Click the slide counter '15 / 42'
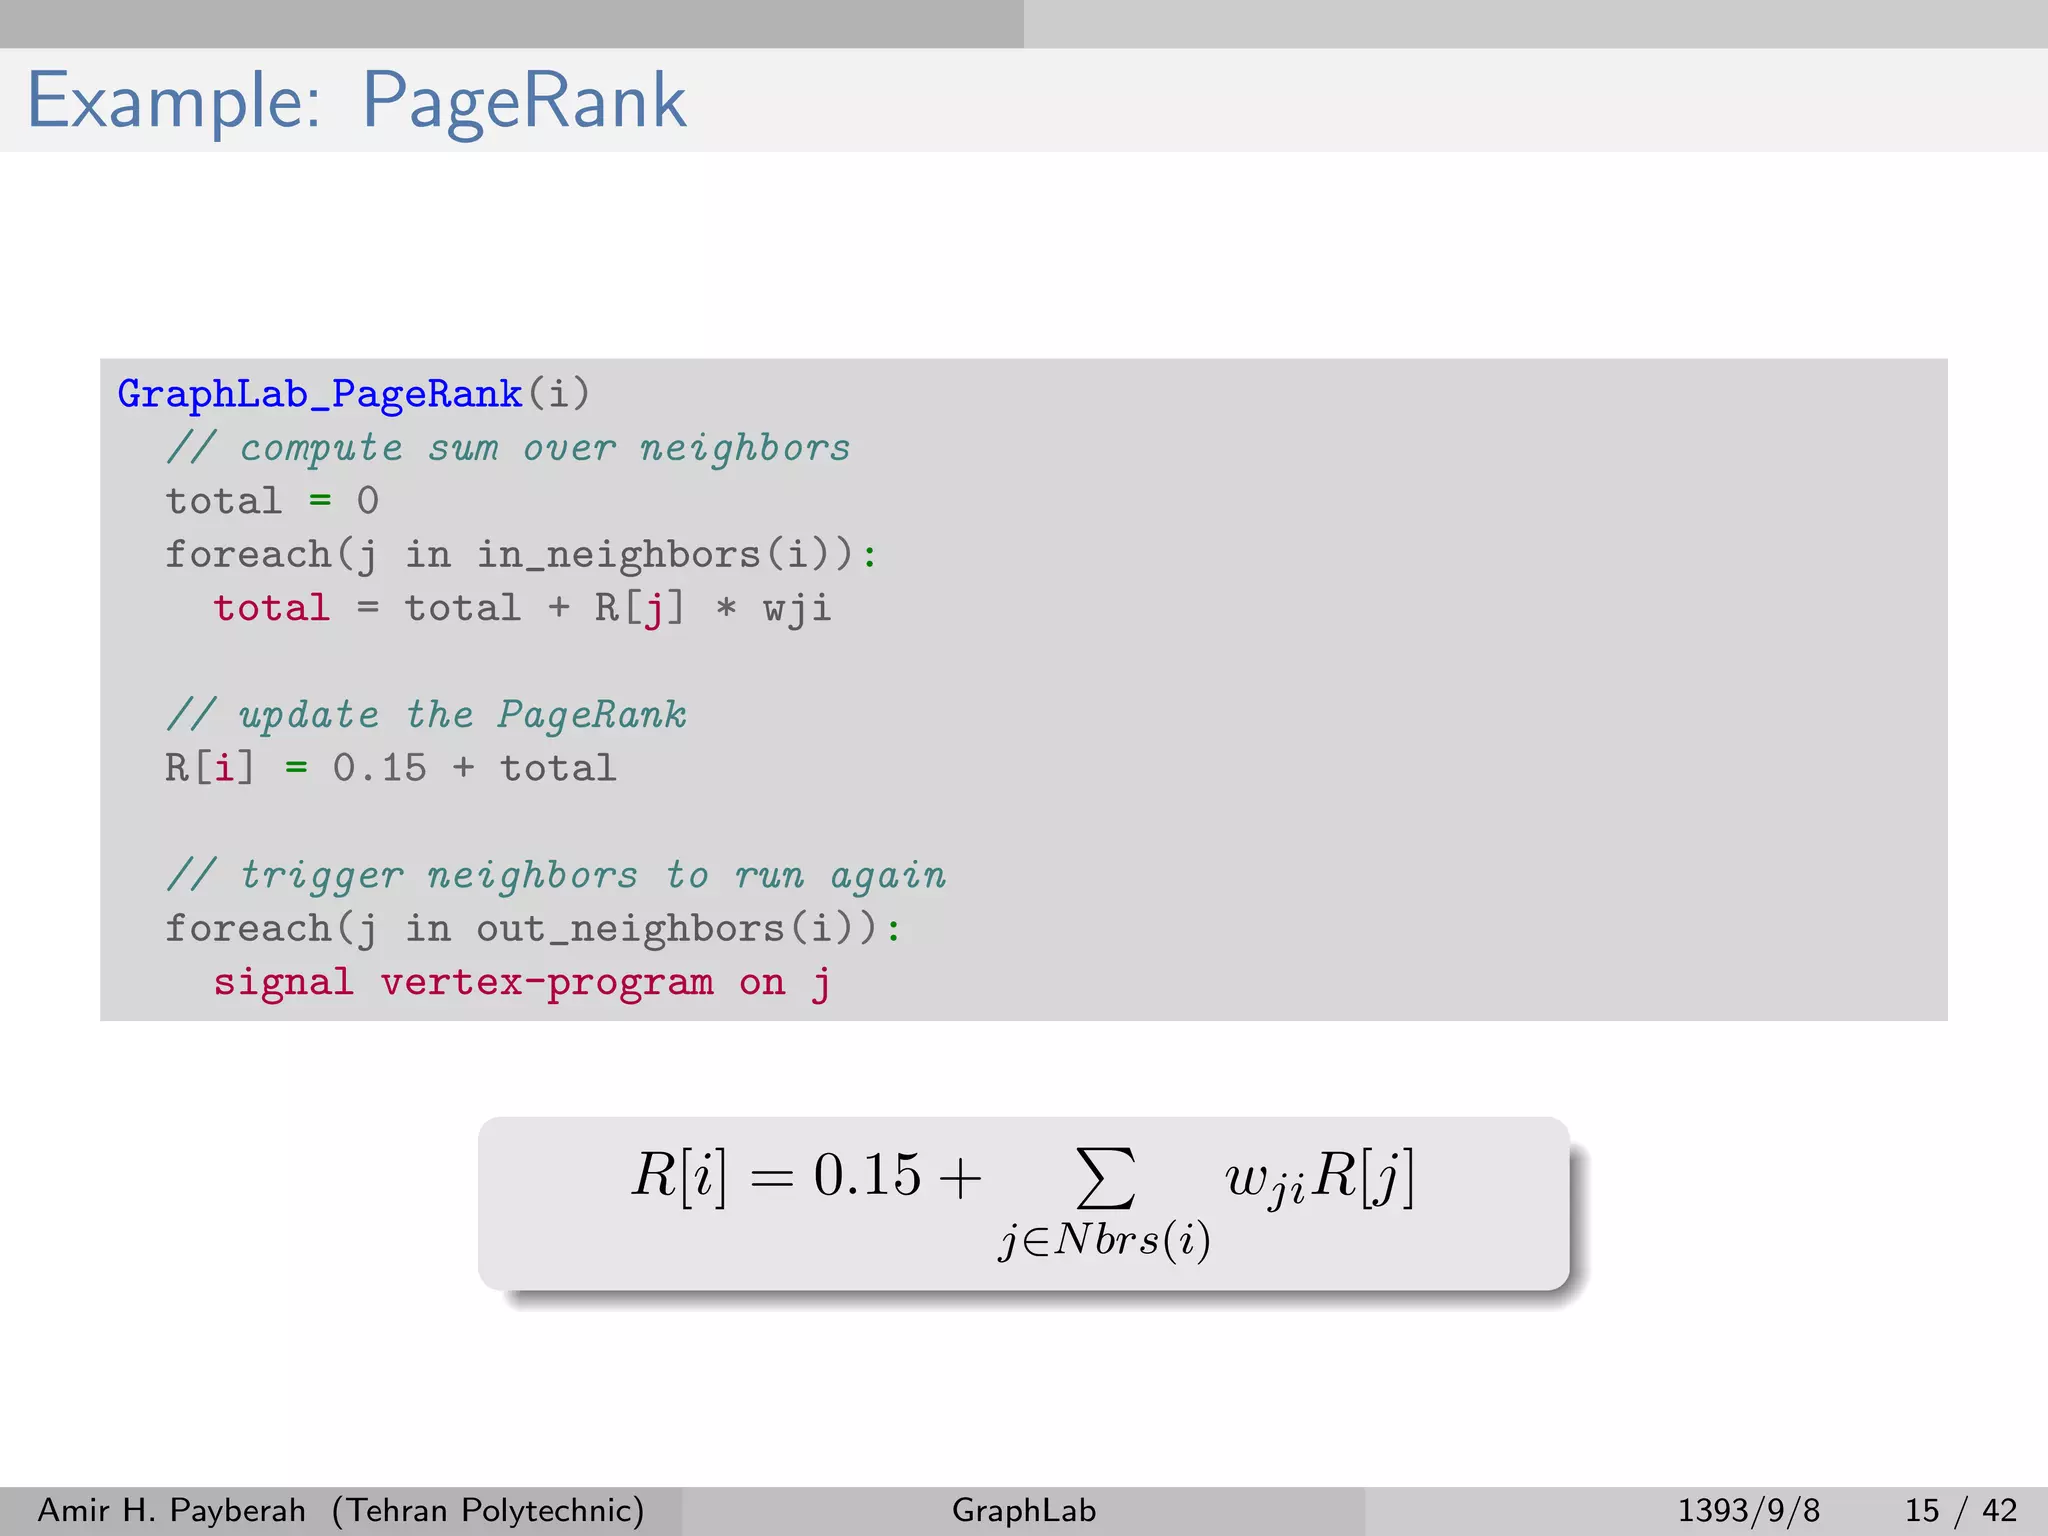 (x=1961, y=1510)
